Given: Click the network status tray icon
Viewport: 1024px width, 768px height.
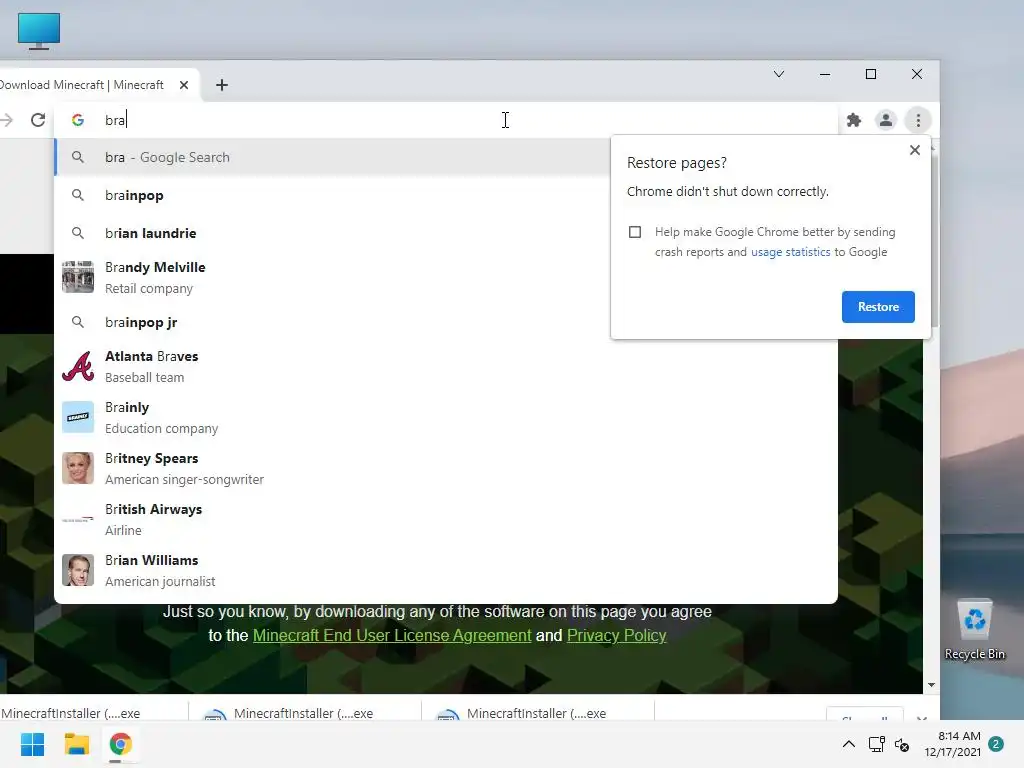Looking at the screenshot, I should [876, 744].
